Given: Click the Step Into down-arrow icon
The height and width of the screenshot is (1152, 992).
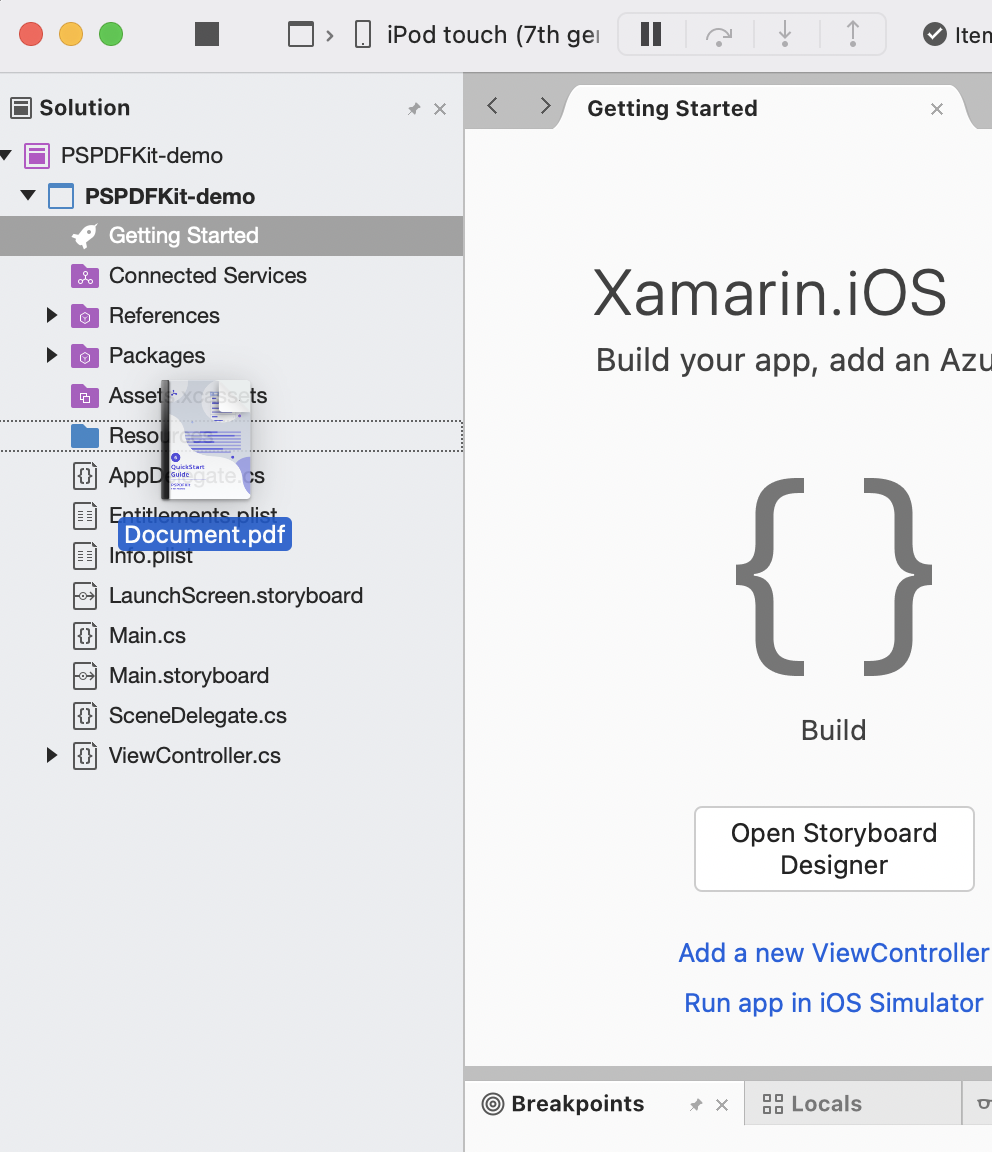Looking at the screenshot, I should tap(785, 34).
